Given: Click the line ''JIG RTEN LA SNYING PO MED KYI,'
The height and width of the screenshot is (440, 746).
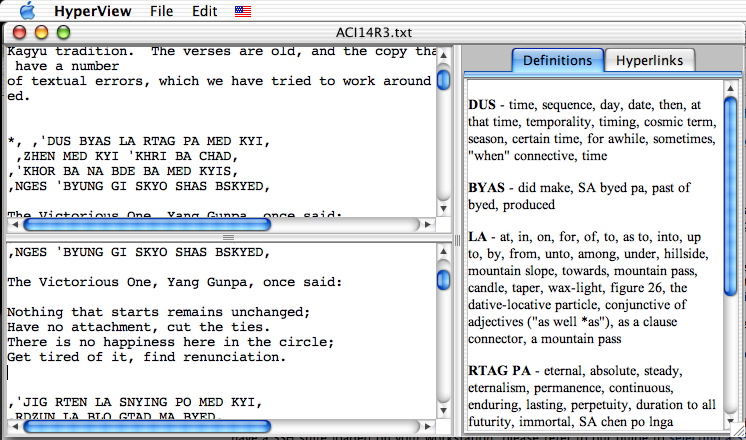Looking at the screenshot, I should point(135,402).
